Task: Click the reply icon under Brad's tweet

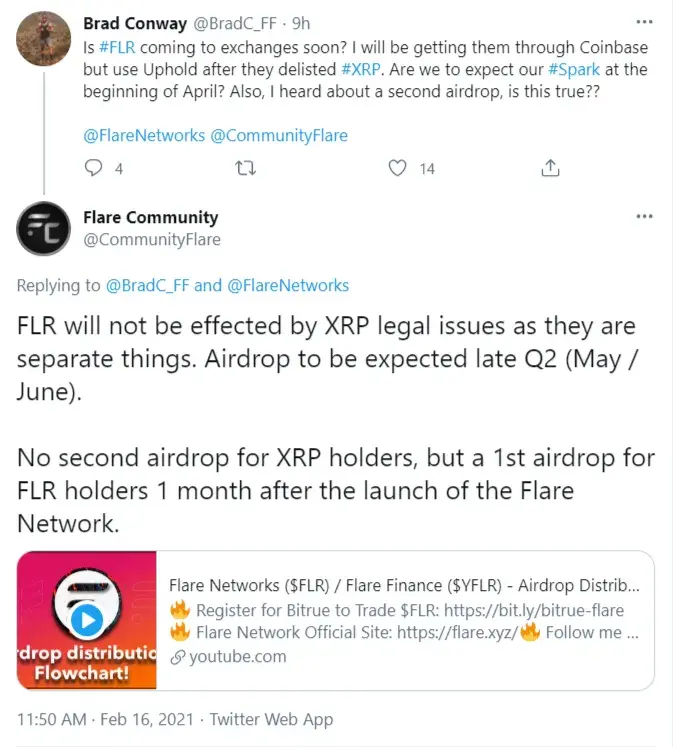Action: click(92, 168)
